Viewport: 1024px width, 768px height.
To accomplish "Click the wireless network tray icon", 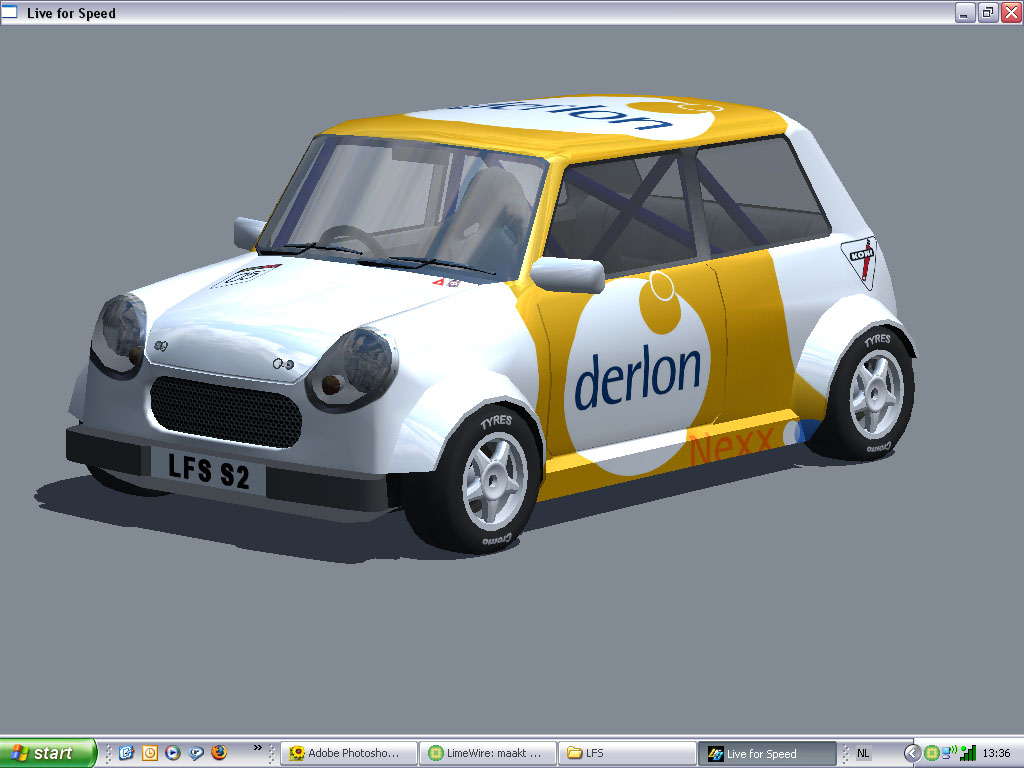I will click(949, 753).
